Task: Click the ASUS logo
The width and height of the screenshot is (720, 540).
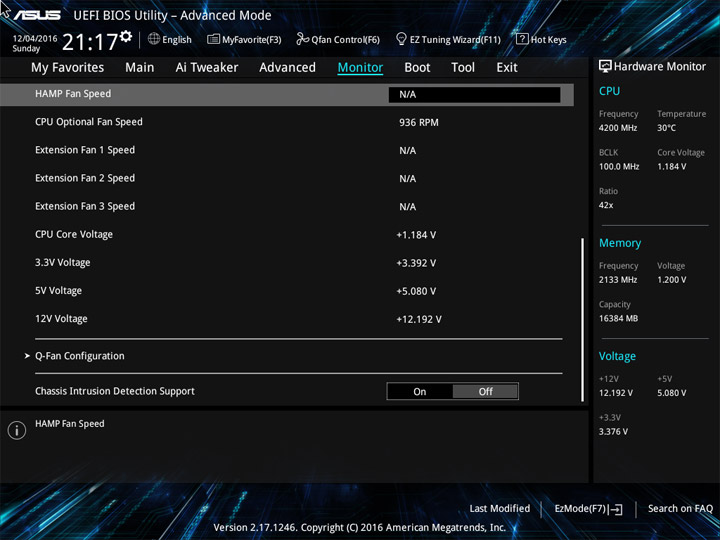Action: click(x=37, y=15)
